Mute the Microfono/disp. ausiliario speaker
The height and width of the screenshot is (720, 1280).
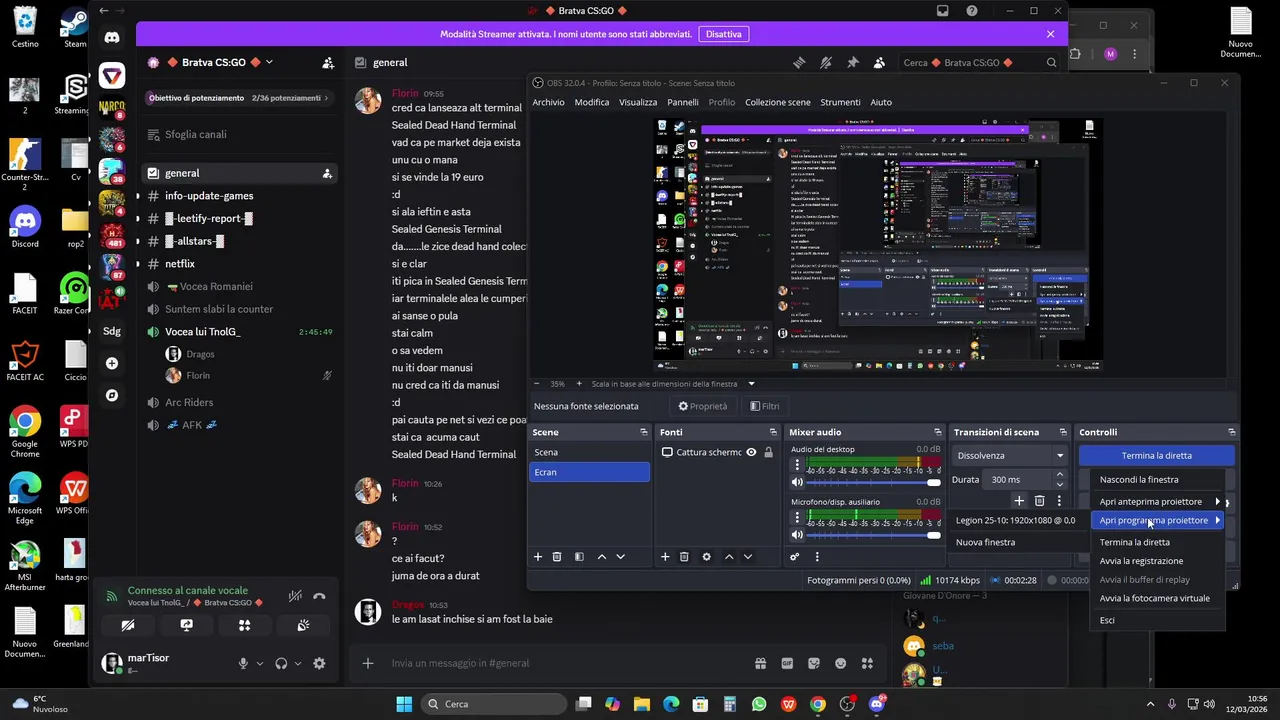(797, 535)
